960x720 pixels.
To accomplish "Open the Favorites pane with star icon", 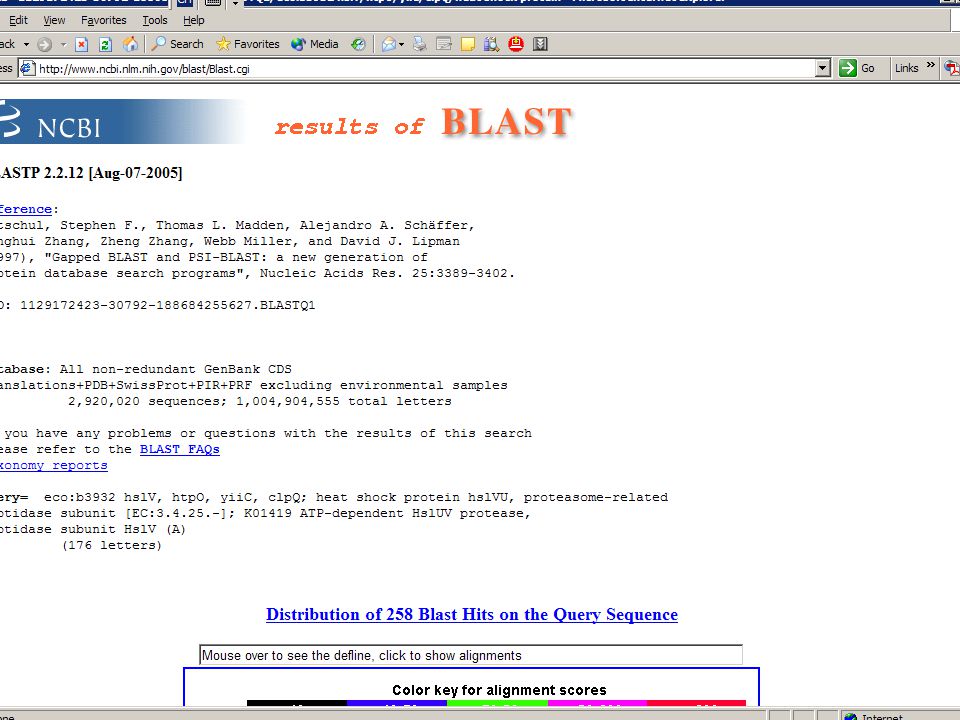I will click(x=248, y=44).
